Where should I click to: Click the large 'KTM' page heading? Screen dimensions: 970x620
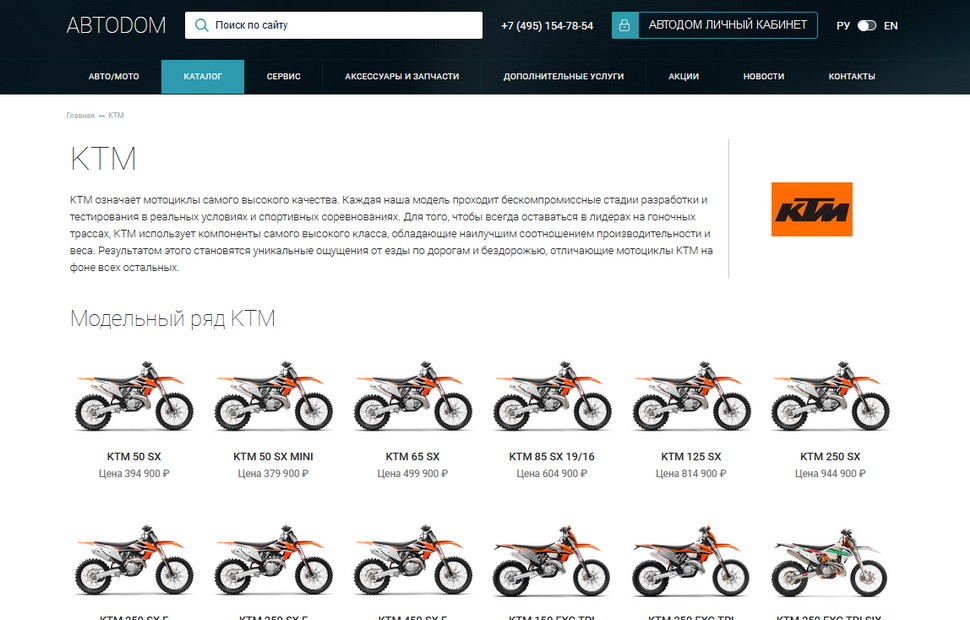pyautogui.click(x=103, y=159)
